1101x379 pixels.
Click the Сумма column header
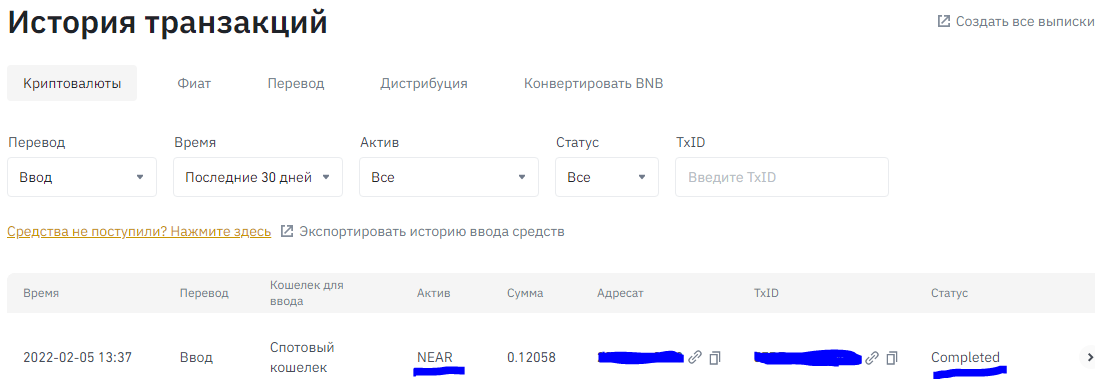525,293
